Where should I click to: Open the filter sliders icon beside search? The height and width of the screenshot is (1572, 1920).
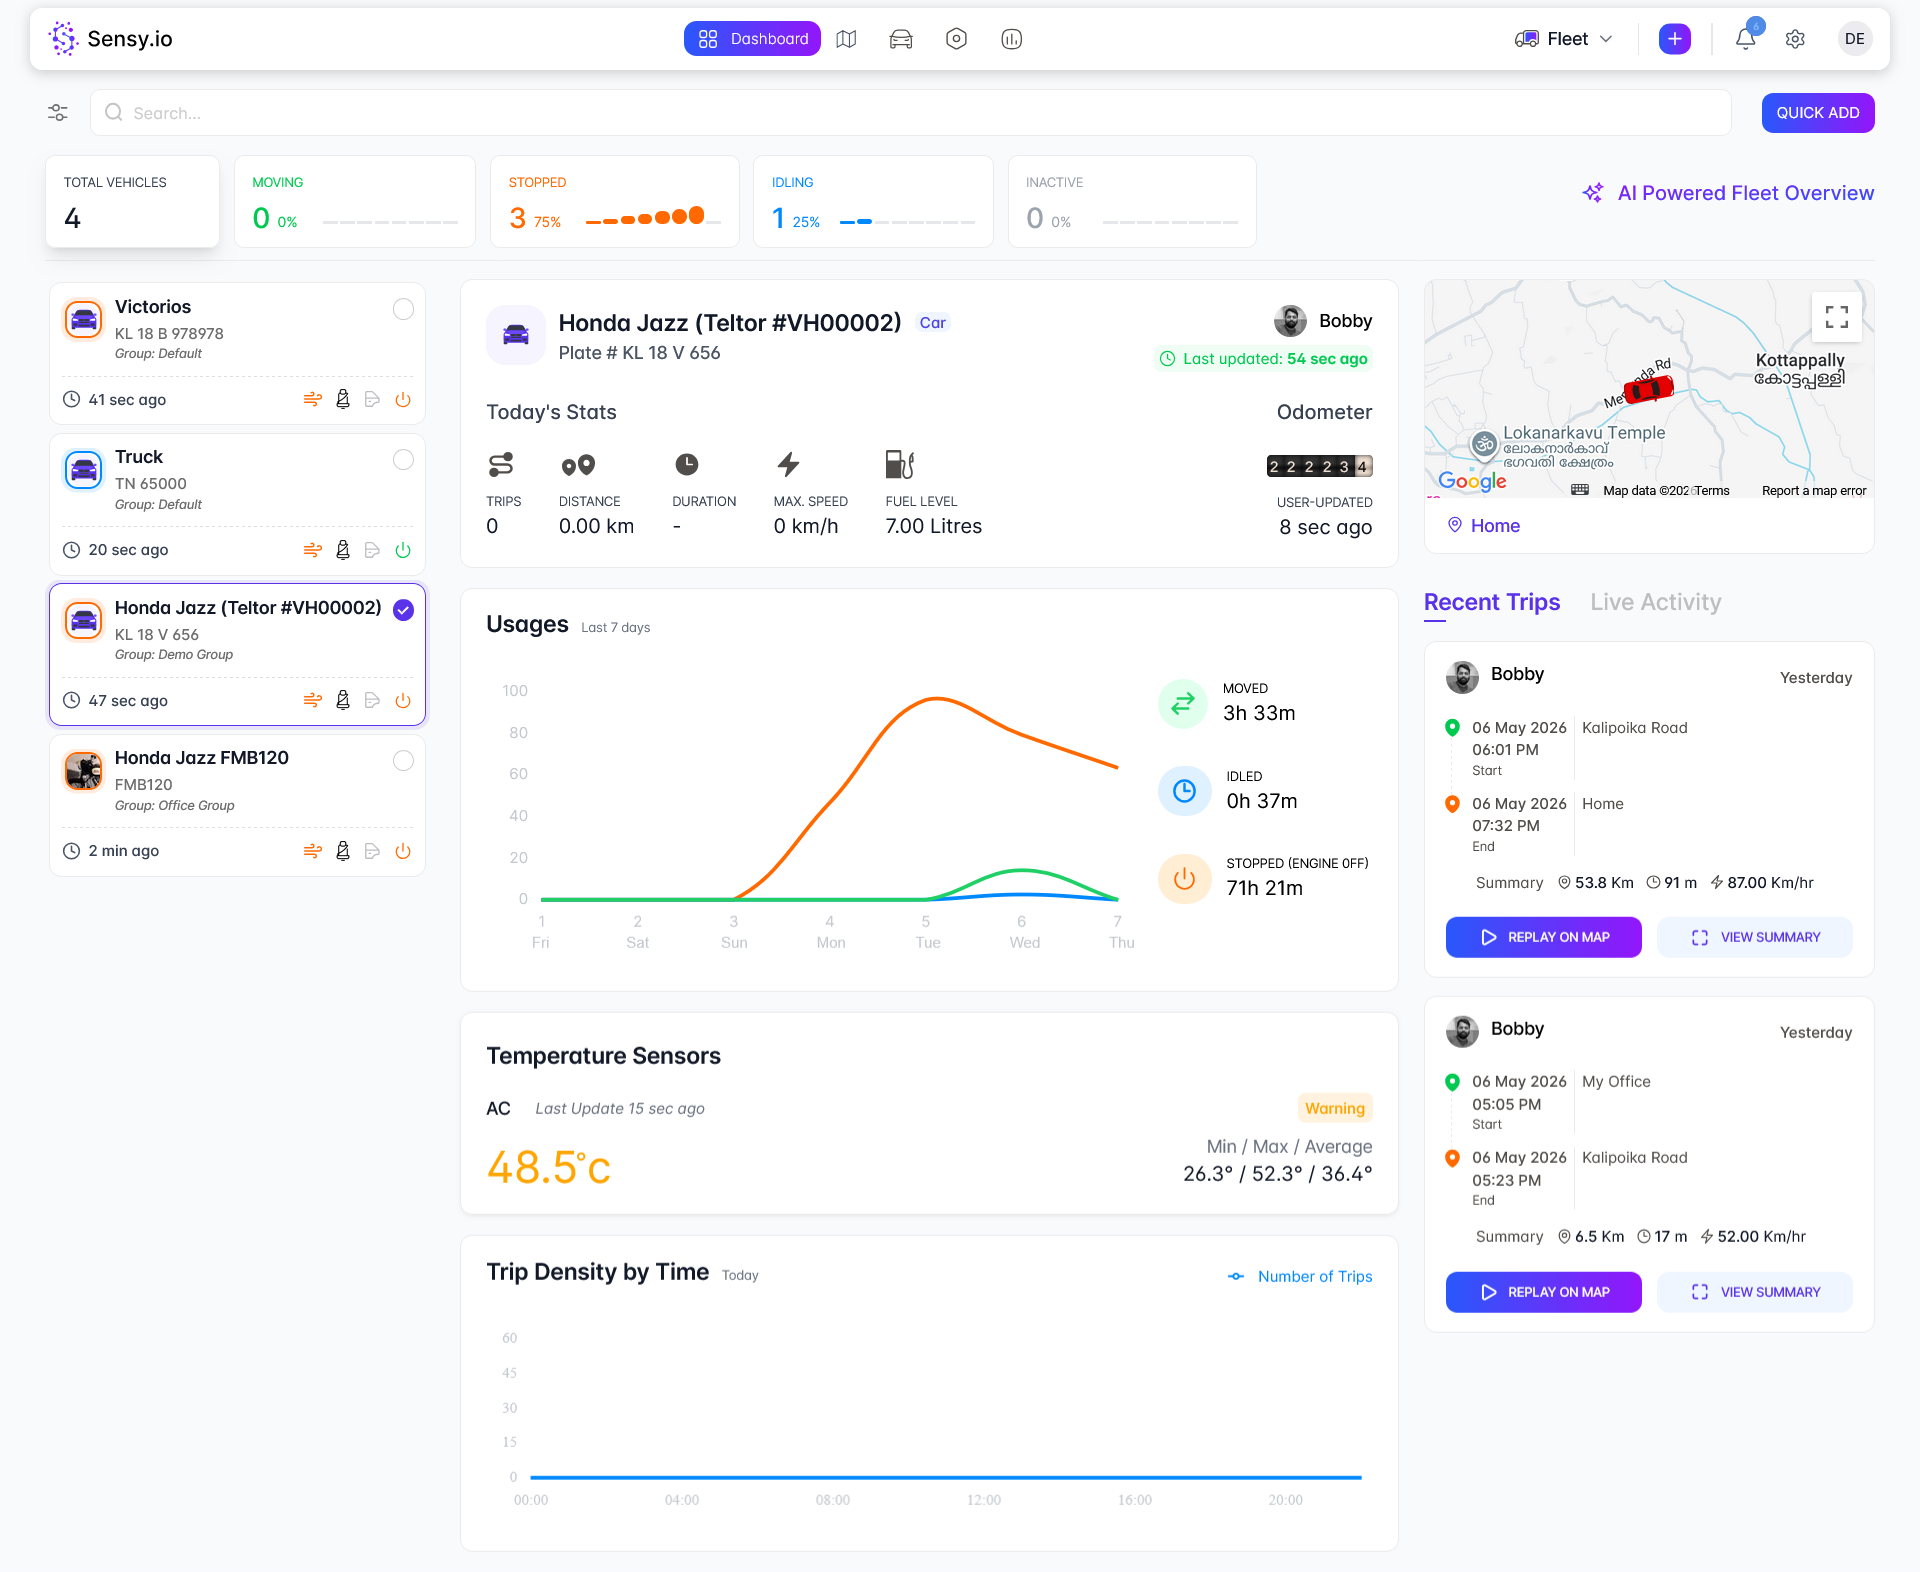coord(58,113)
